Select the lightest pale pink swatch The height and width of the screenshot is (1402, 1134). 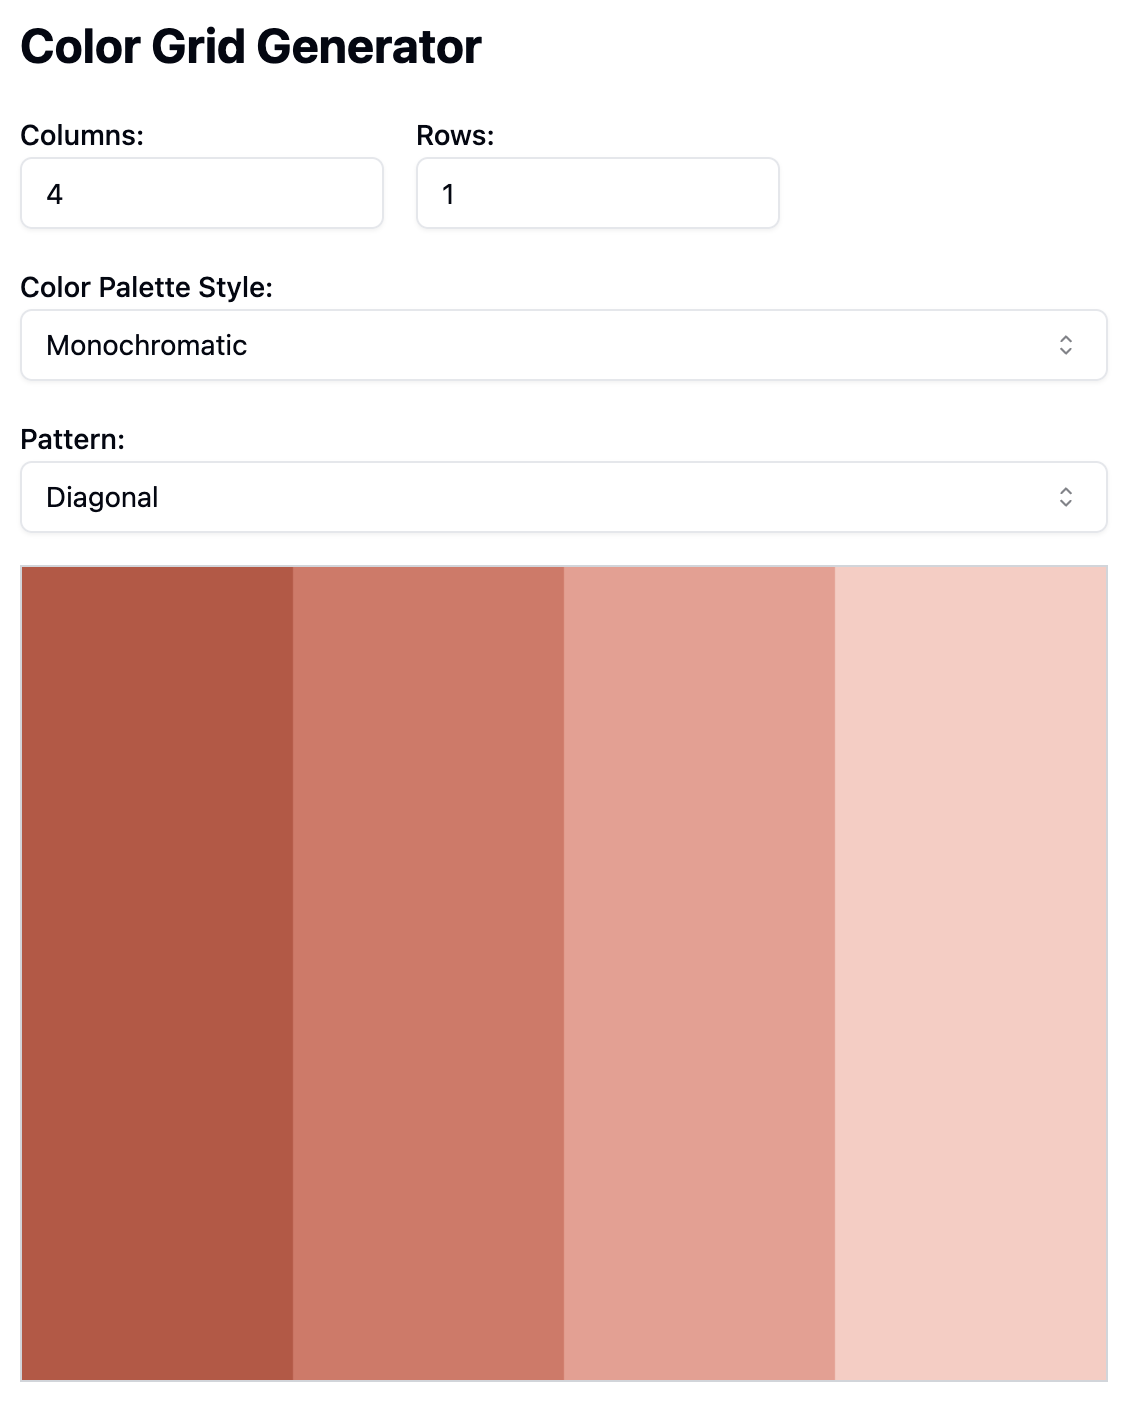[970, 973]
